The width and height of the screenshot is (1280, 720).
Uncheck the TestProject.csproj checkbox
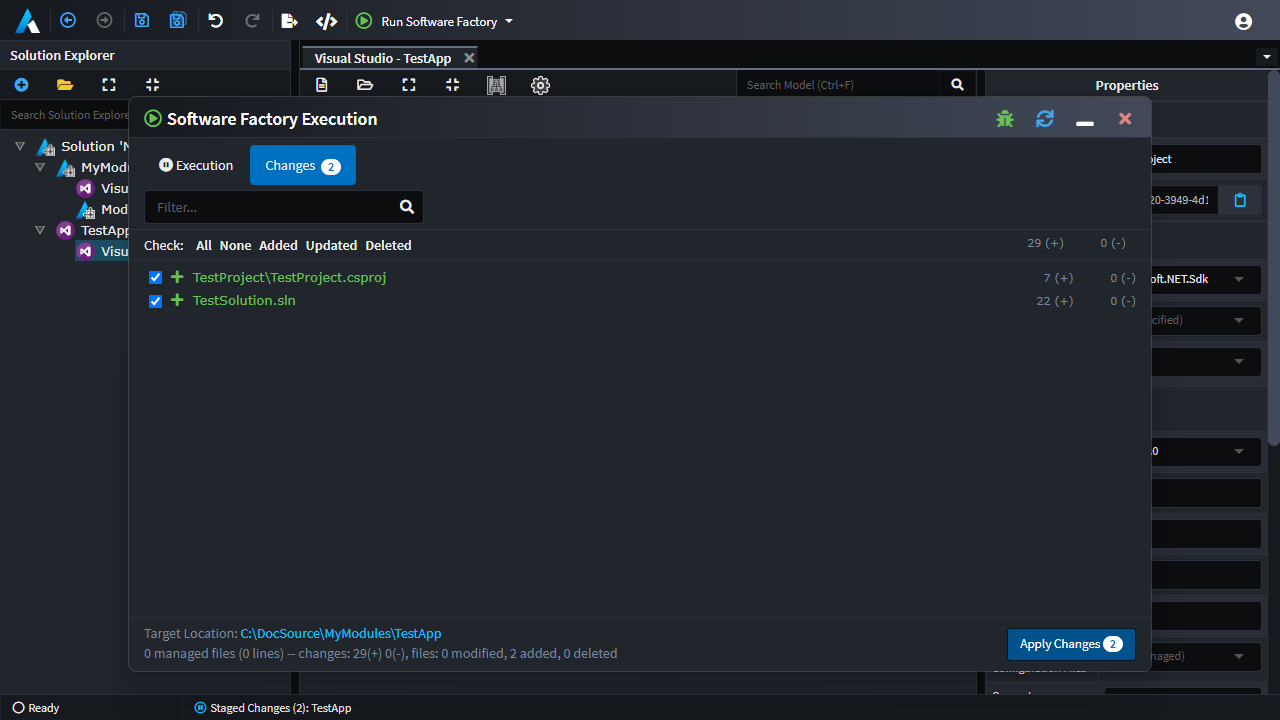click(155, 277)
